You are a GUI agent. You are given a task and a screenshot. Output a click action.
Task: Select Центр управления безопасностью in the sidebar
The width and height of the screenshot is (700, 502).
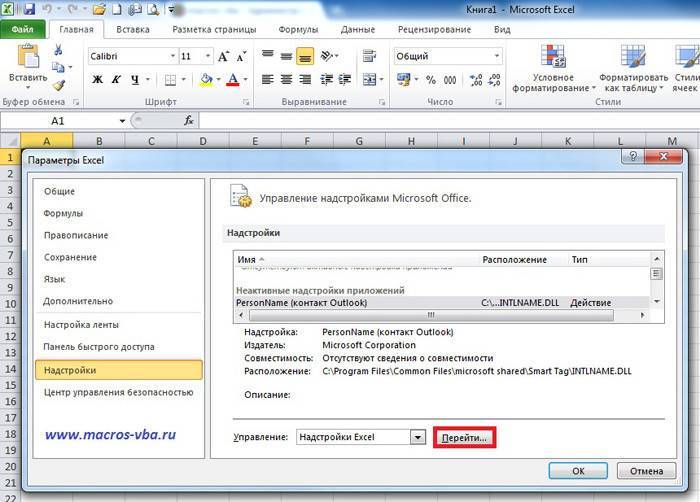(x=118, y=392)
